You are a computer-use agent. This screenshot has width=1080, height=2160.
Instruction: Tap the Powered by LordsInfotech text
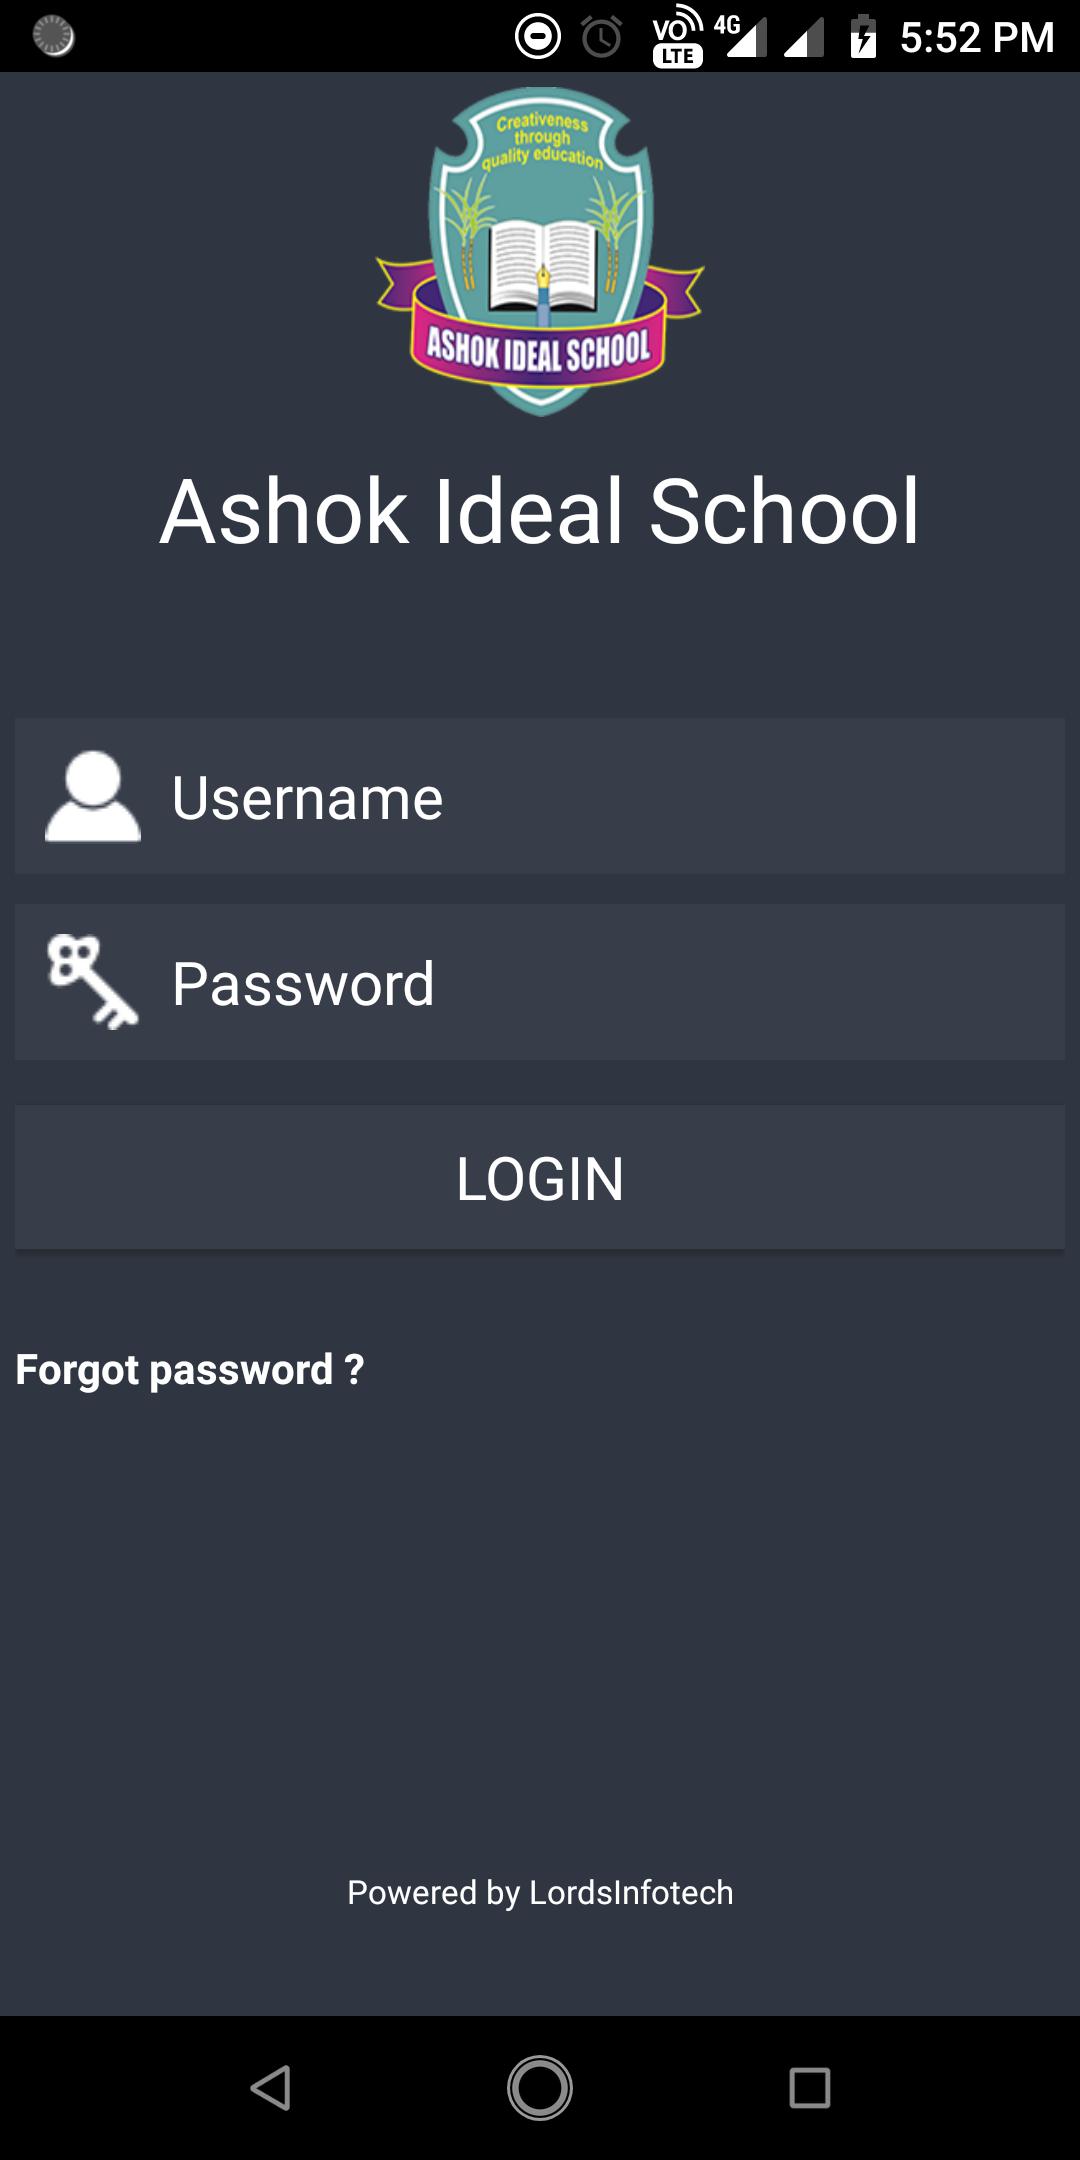(x=540, y=1893)
